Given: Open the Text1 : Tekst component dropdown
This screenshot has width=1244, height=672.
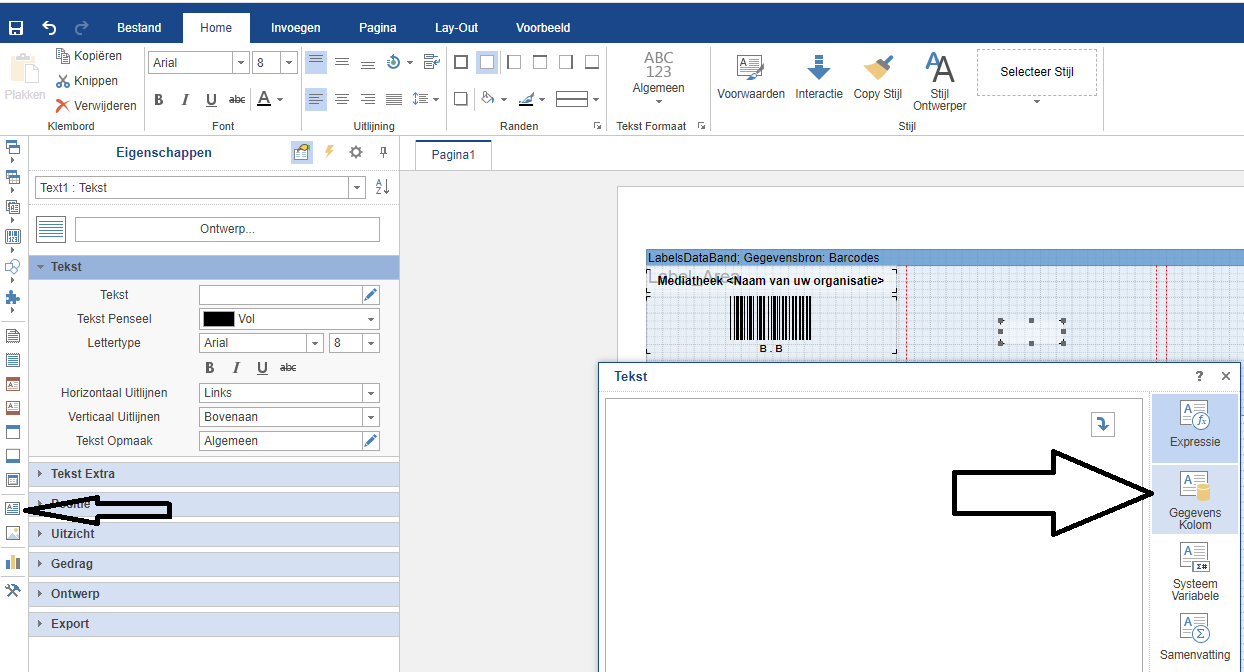Looking at the screenshot, I should coord(357,187).
